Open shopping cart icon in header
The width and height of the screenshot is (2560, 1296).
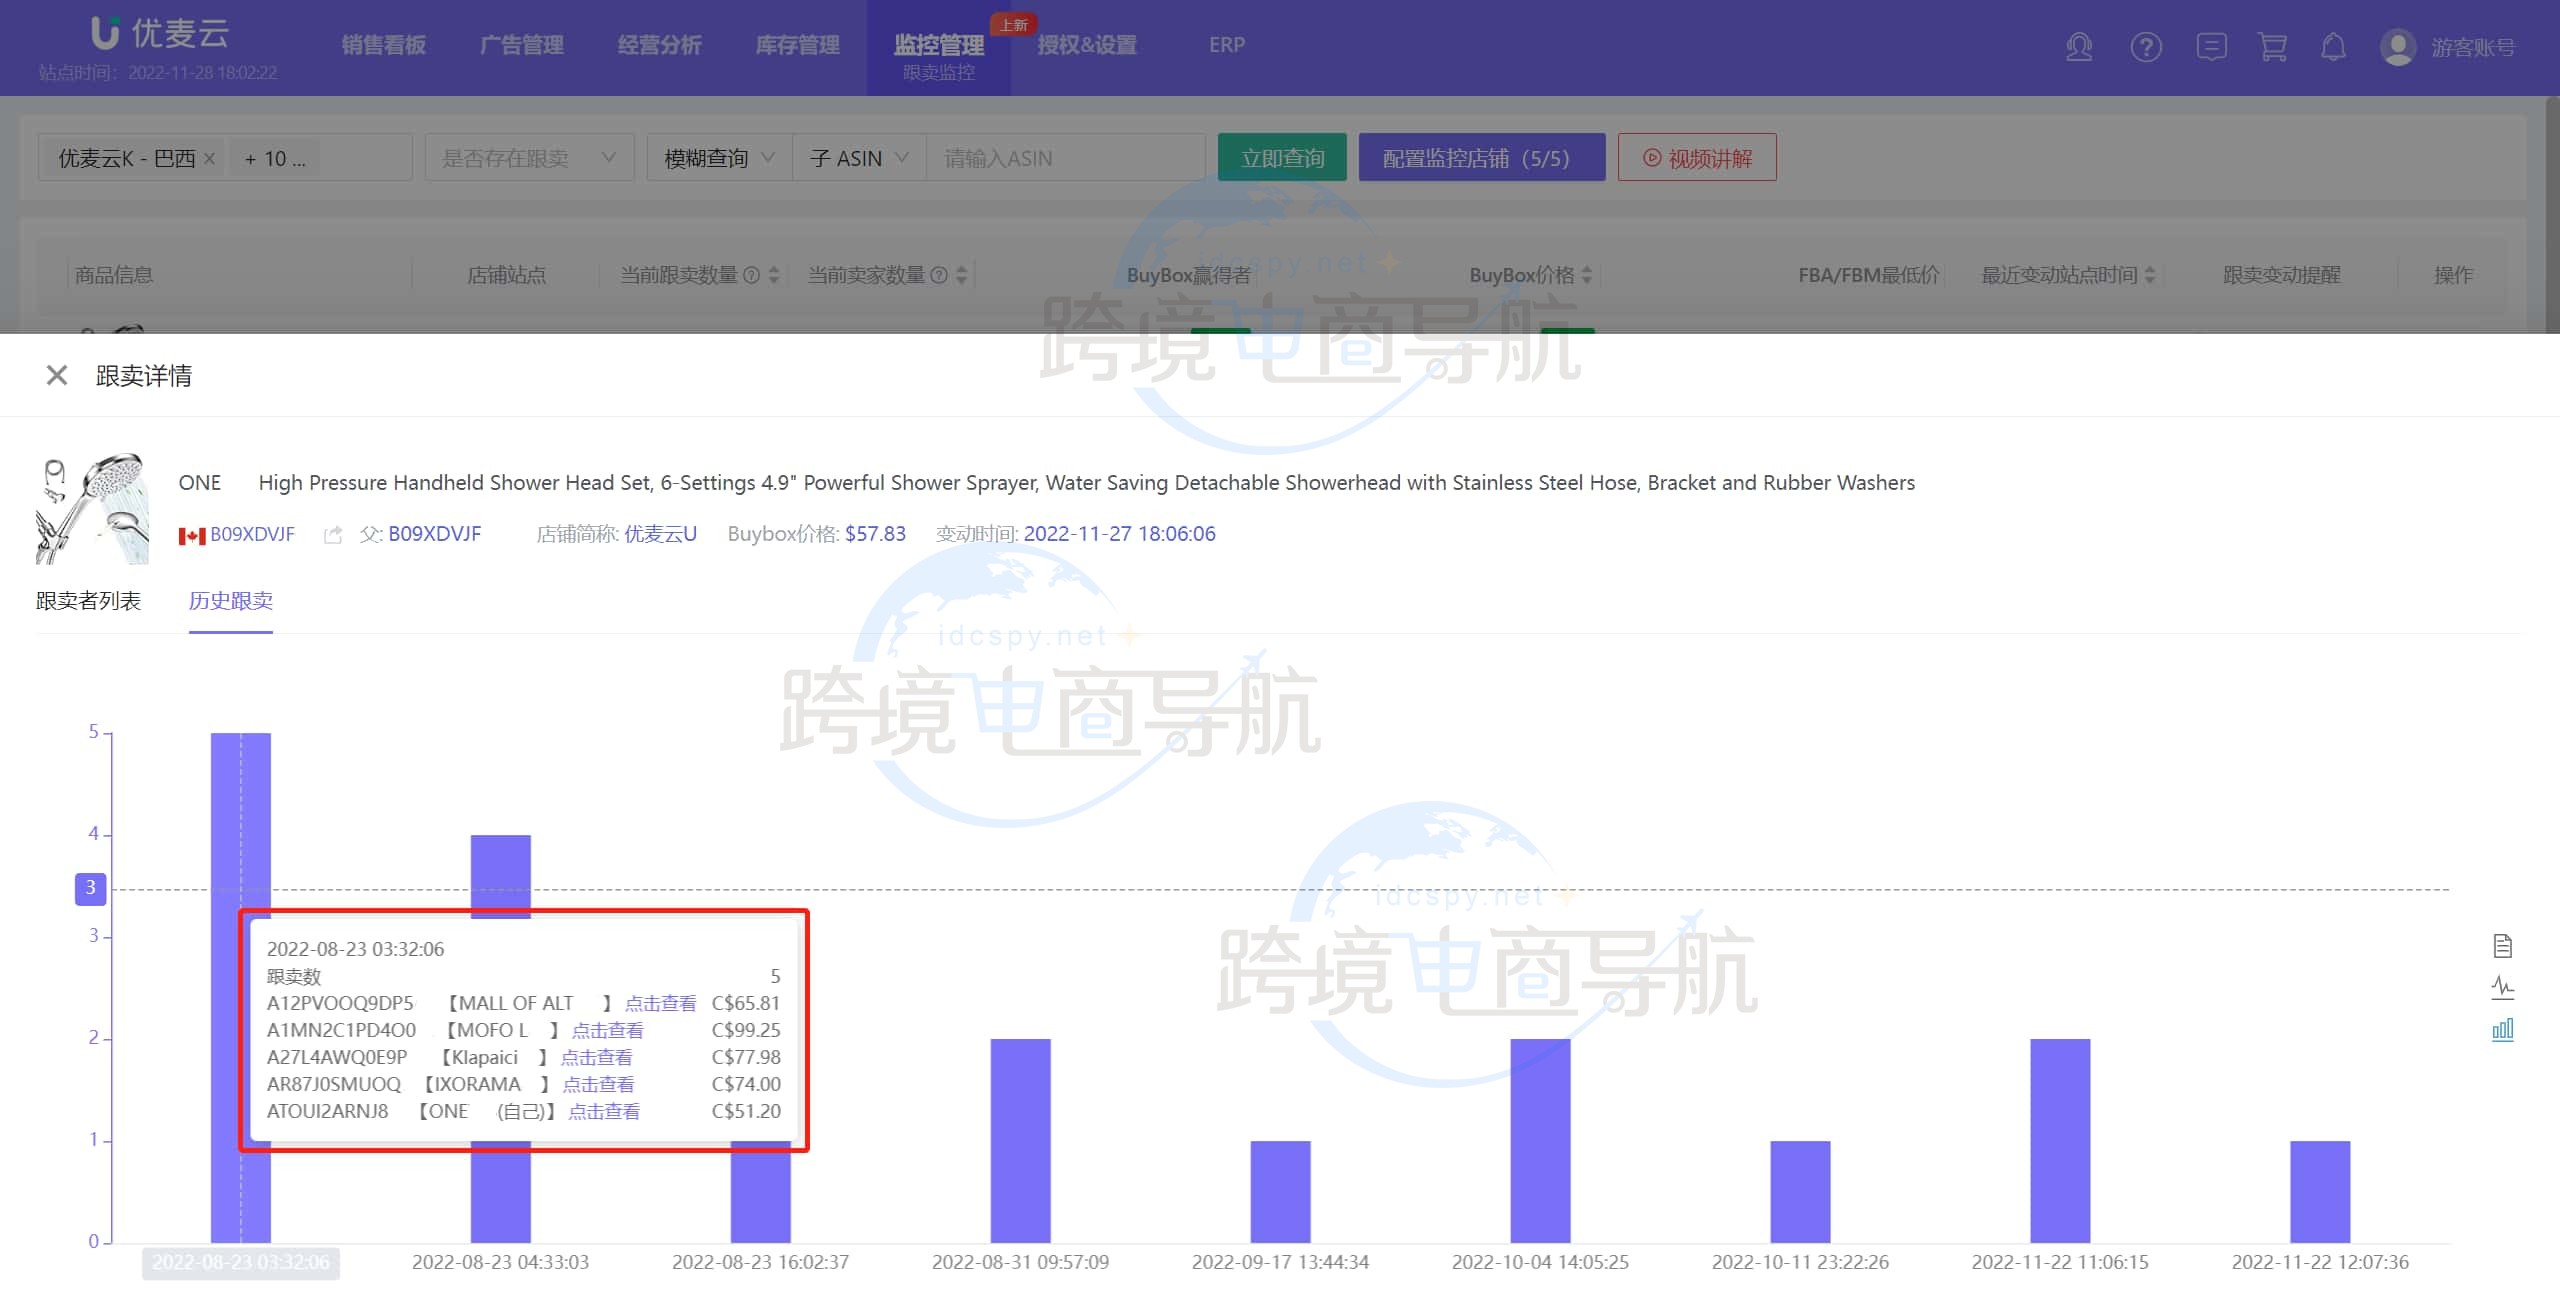2272,47
